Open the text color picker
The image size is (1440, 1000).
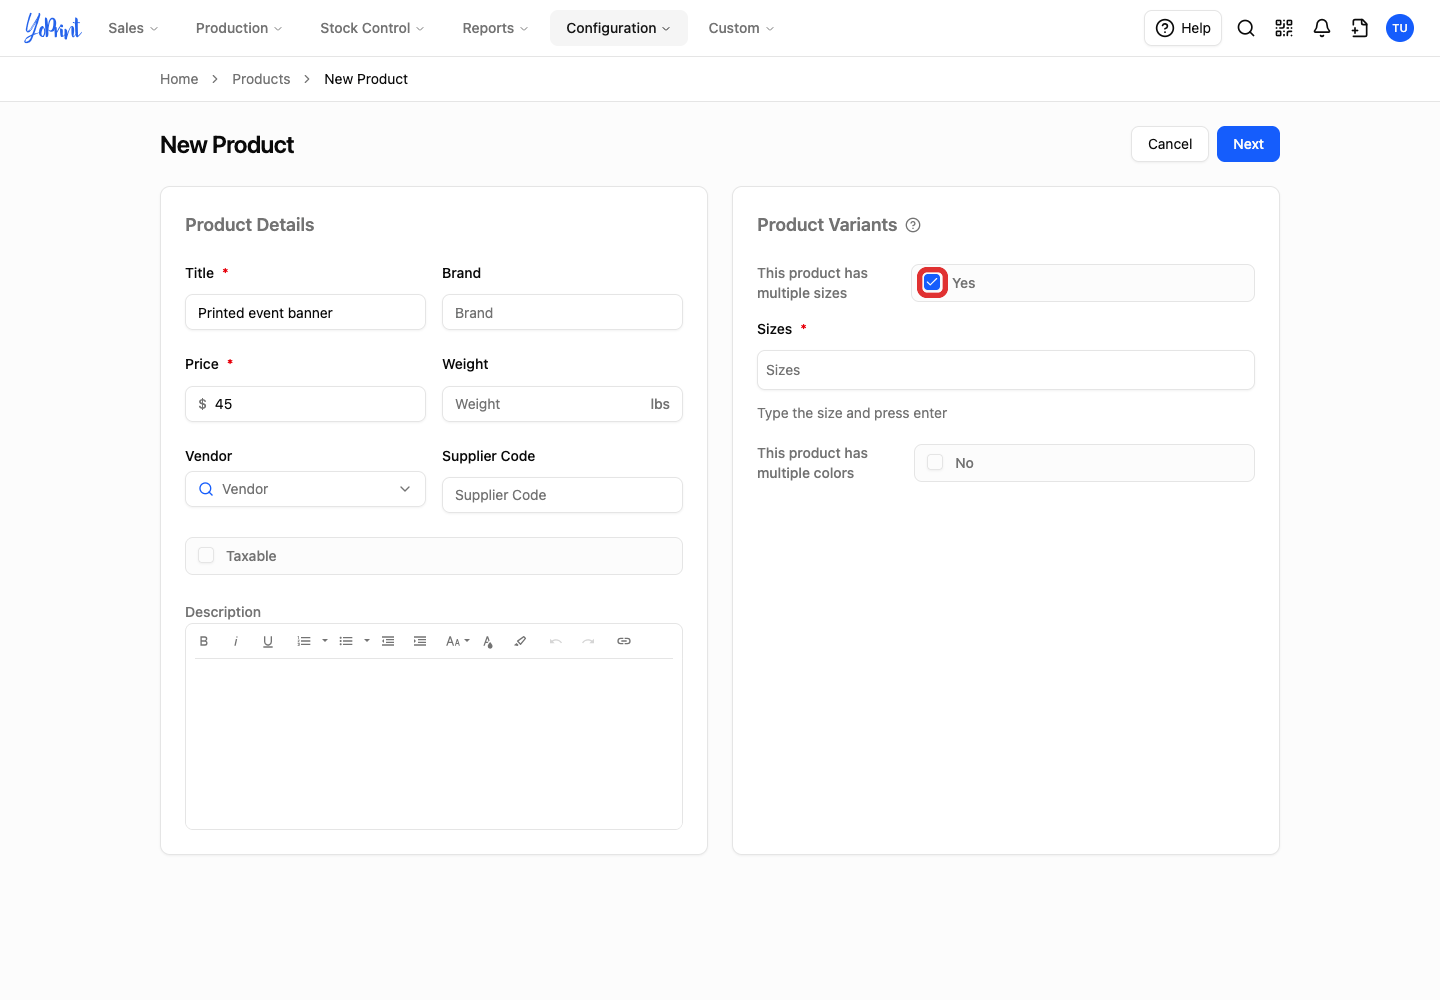click(x=488, y=641)
